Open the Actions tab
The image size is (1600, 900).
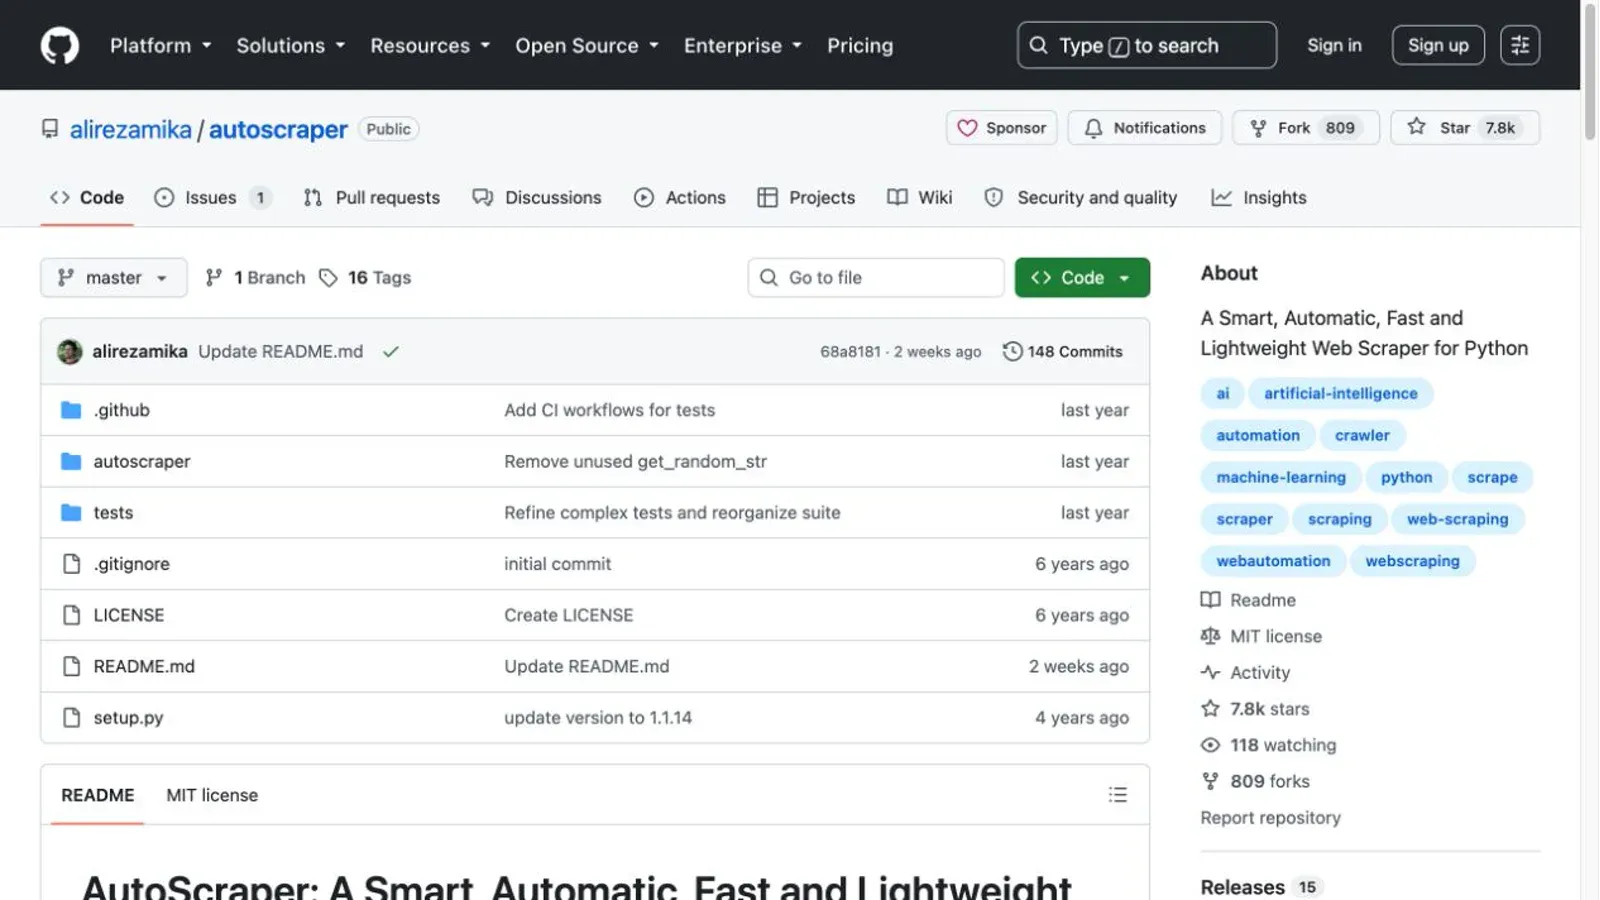click(680, 198)
